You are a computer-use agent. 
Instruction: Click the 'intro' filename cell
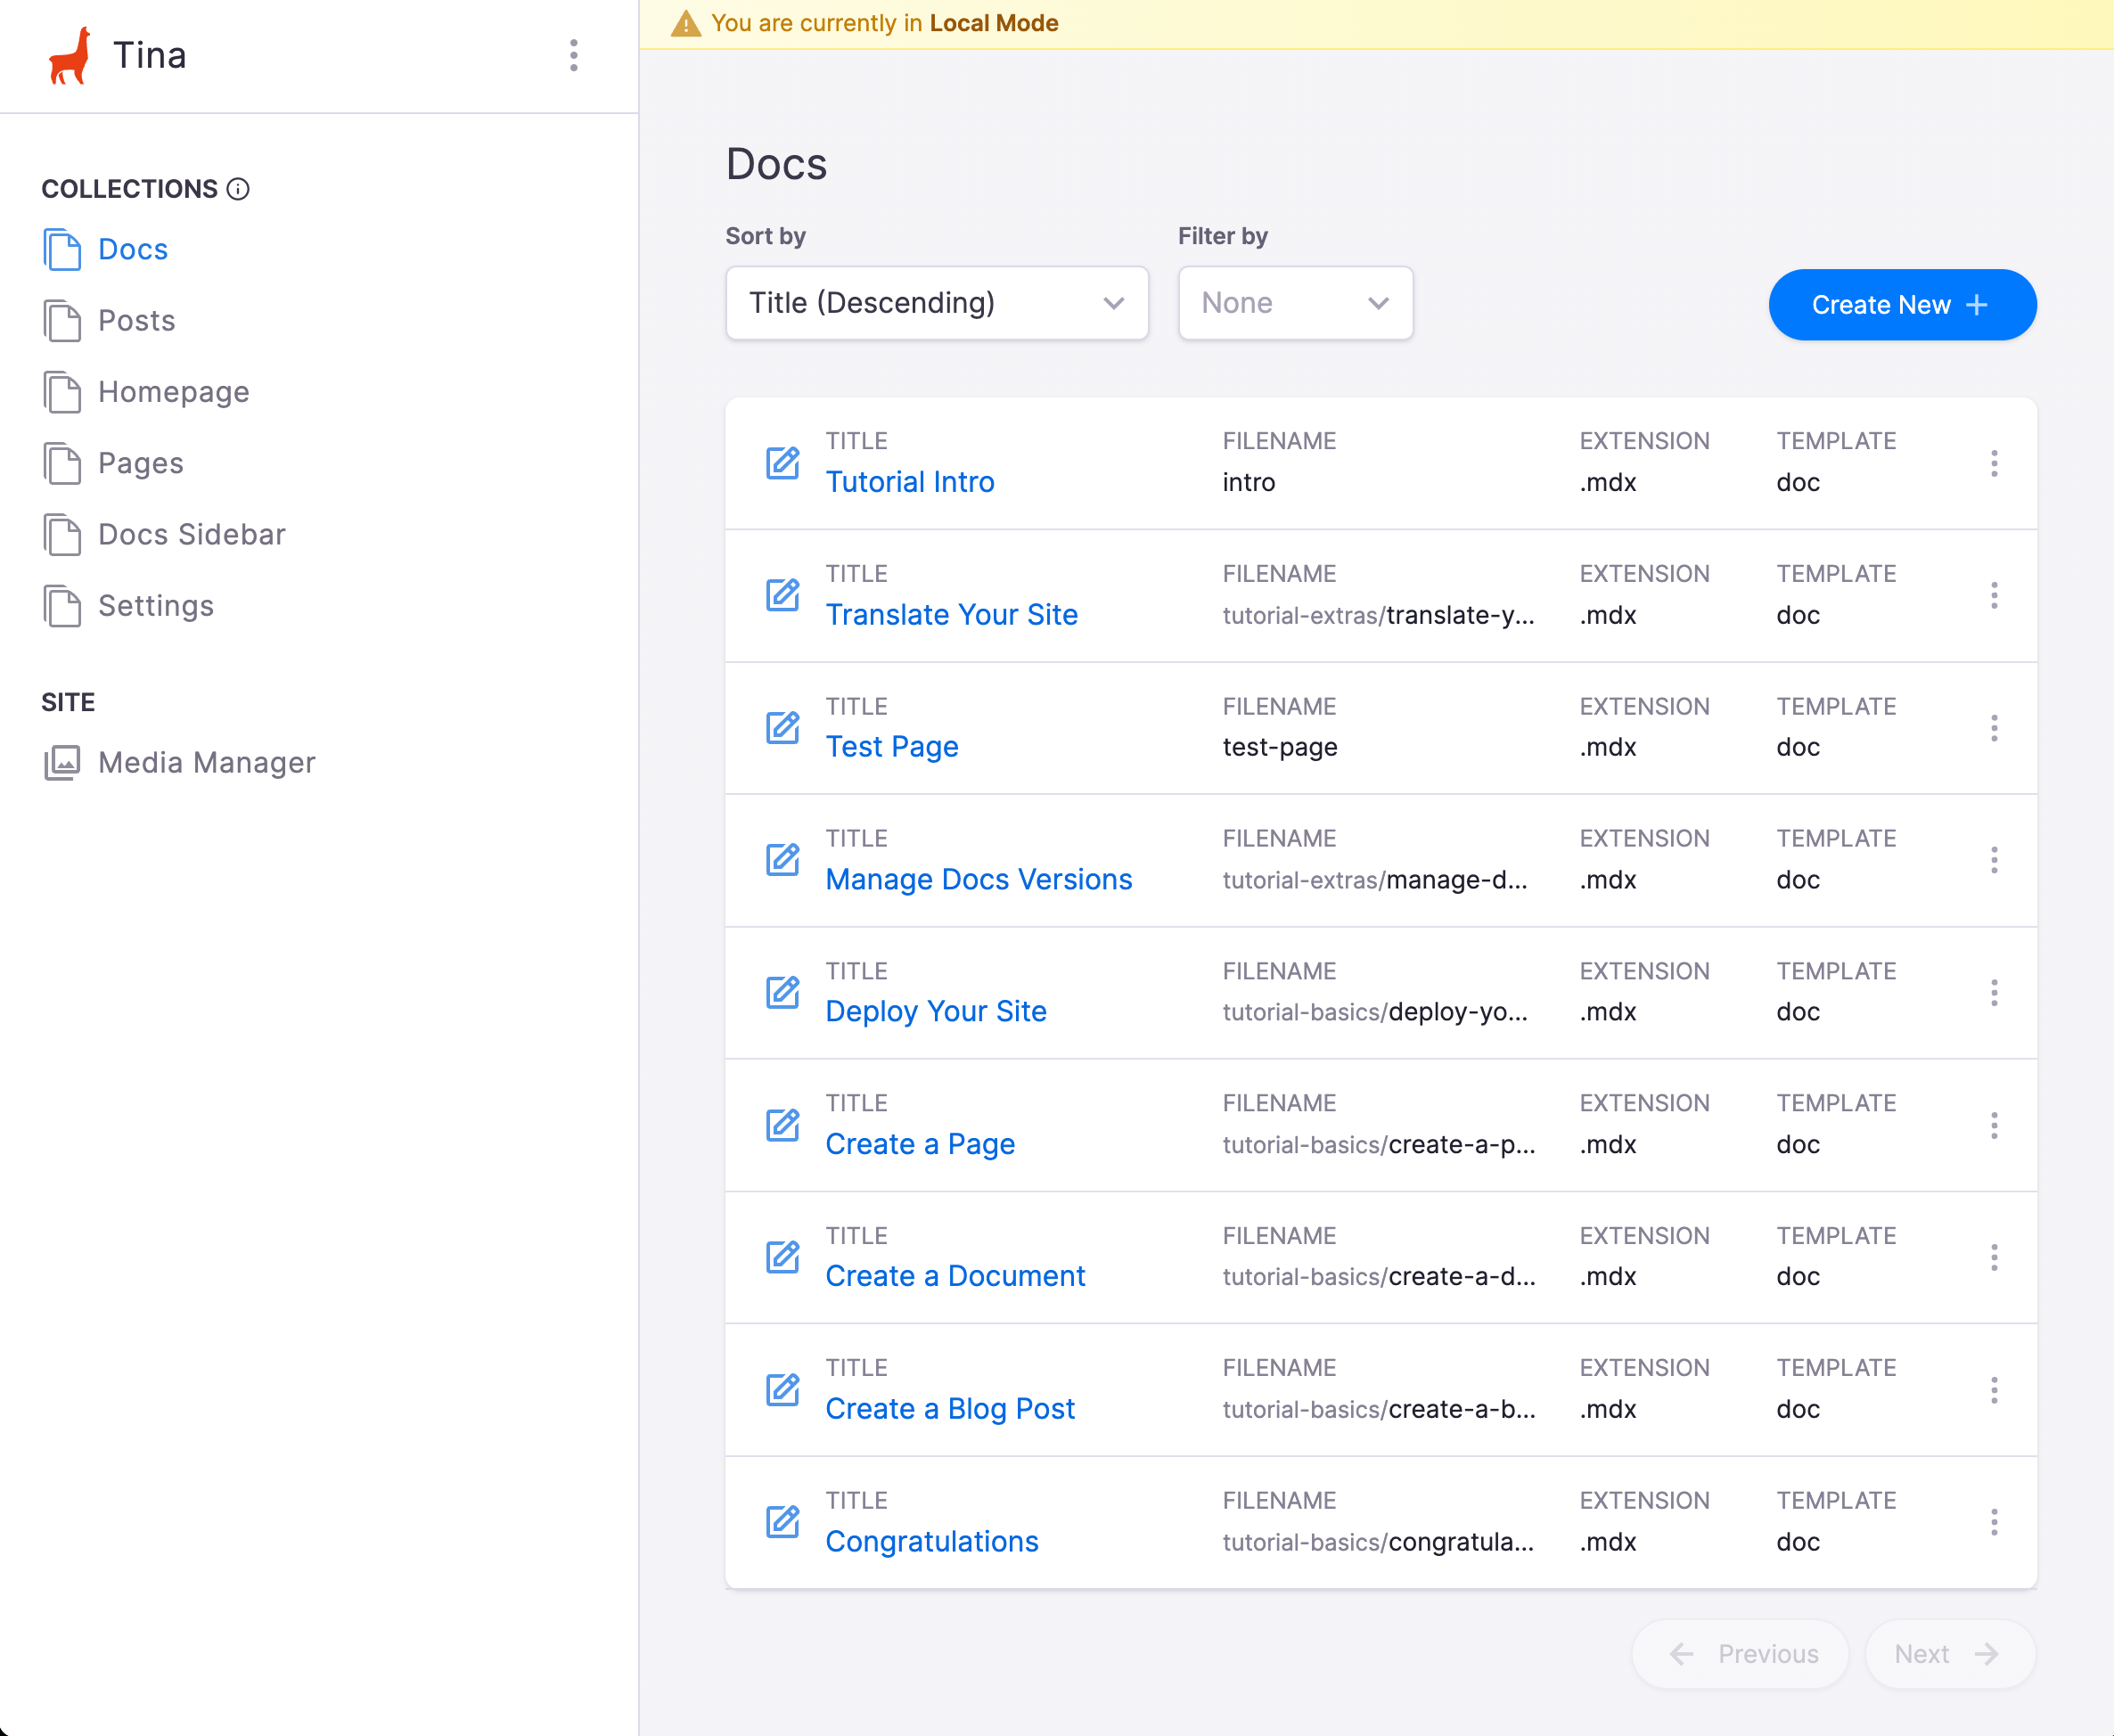(1249, 483)
